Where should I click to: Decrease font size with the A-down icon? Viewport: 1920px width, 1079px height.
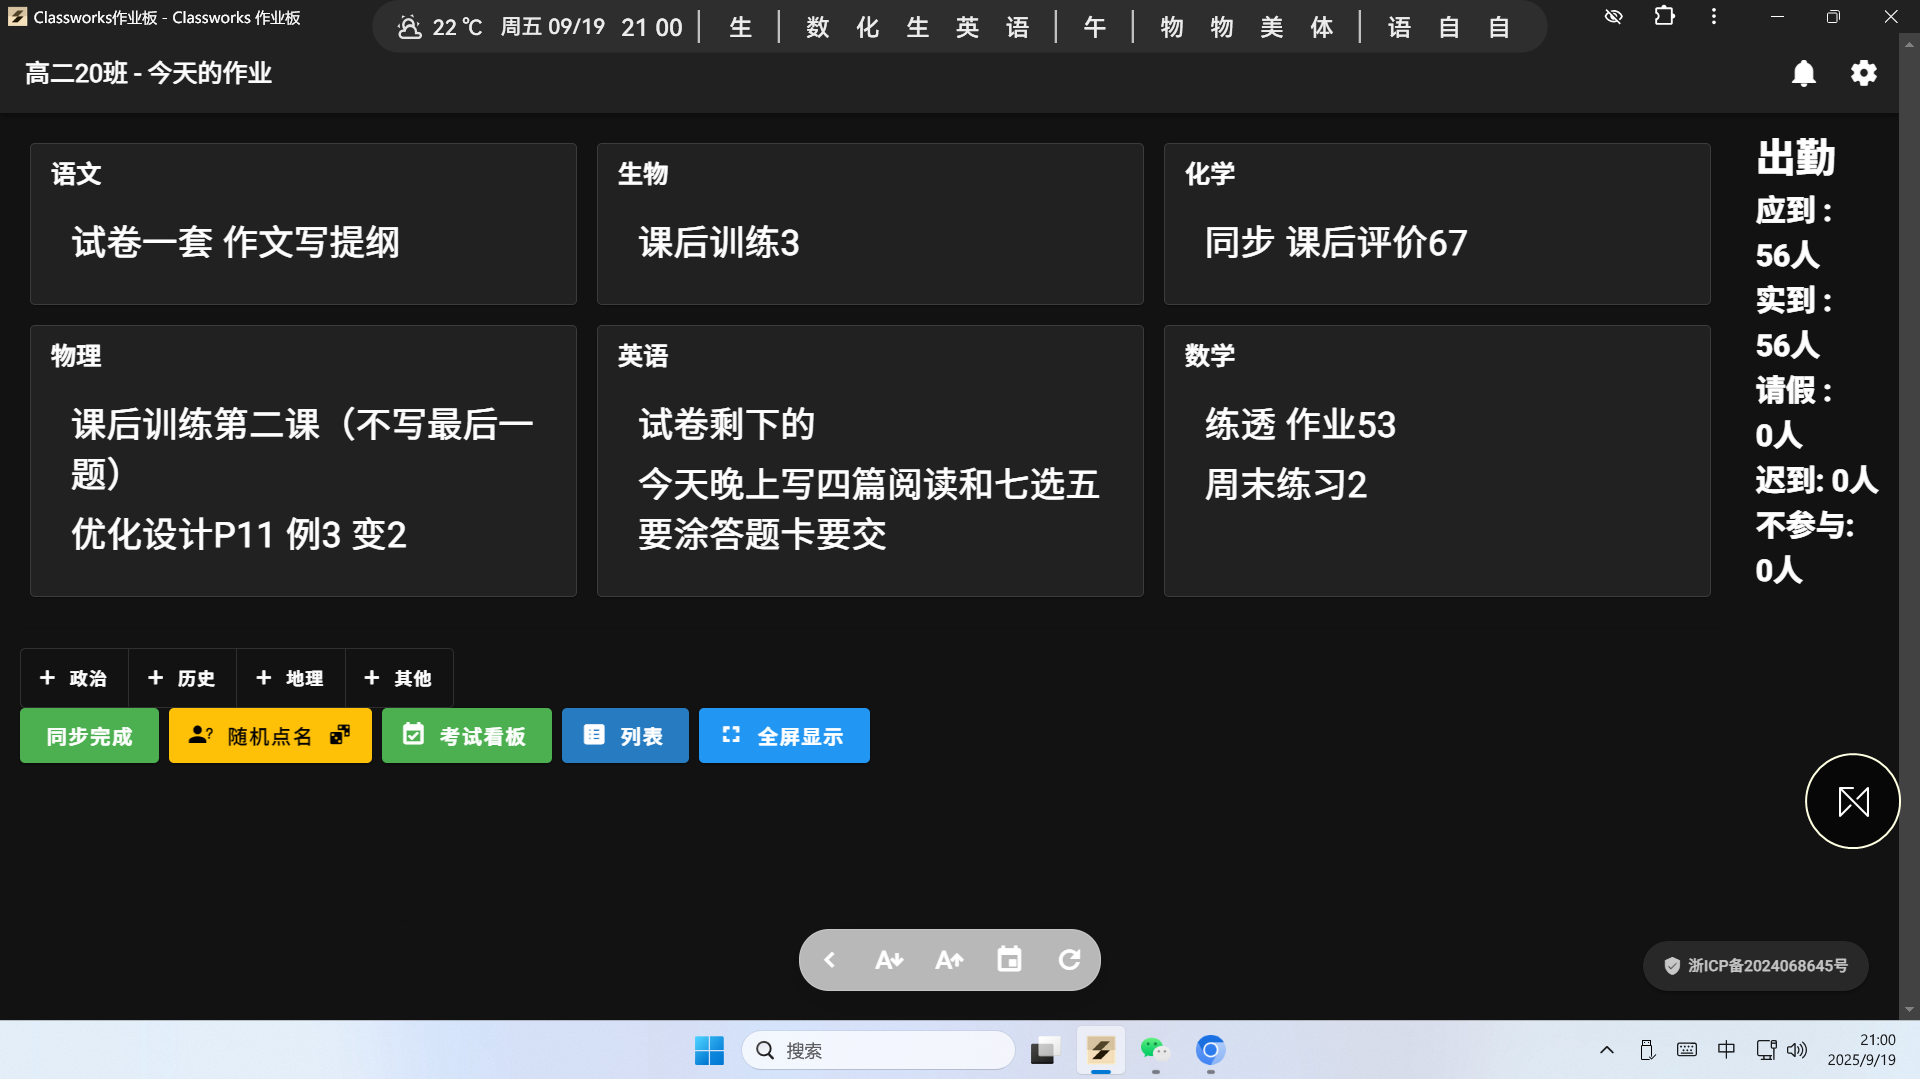point(889,959)
